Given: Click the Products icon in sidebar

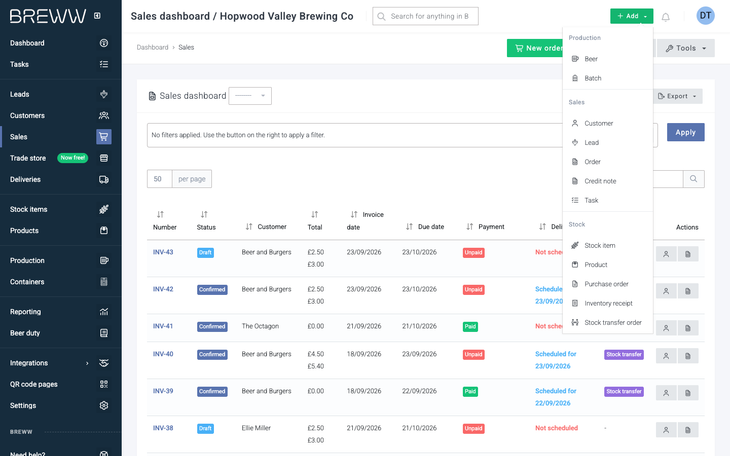Looking at the screenshot, I should pos(104,231).
